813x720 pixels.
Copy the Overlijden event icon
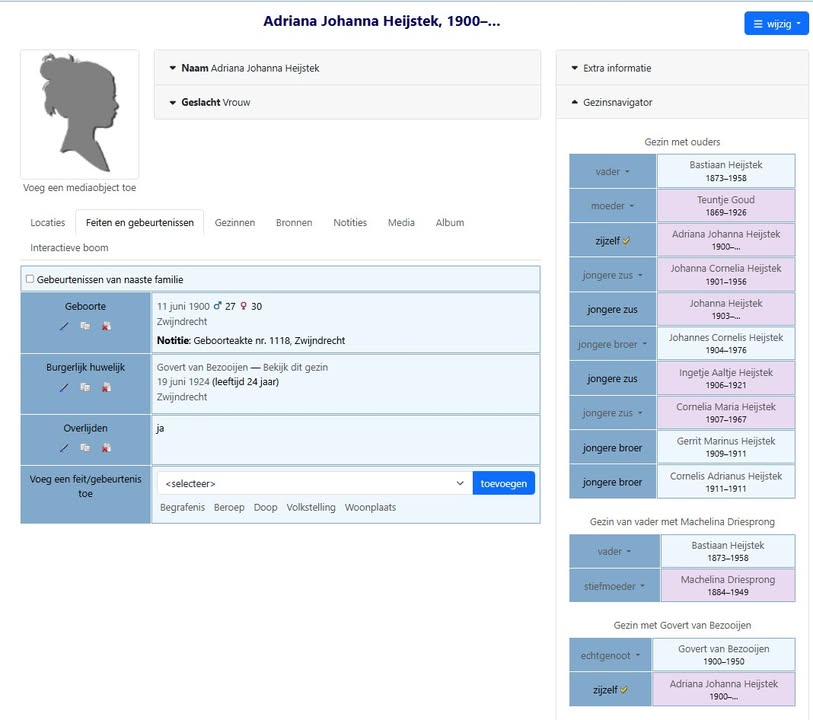click(85, 448)
